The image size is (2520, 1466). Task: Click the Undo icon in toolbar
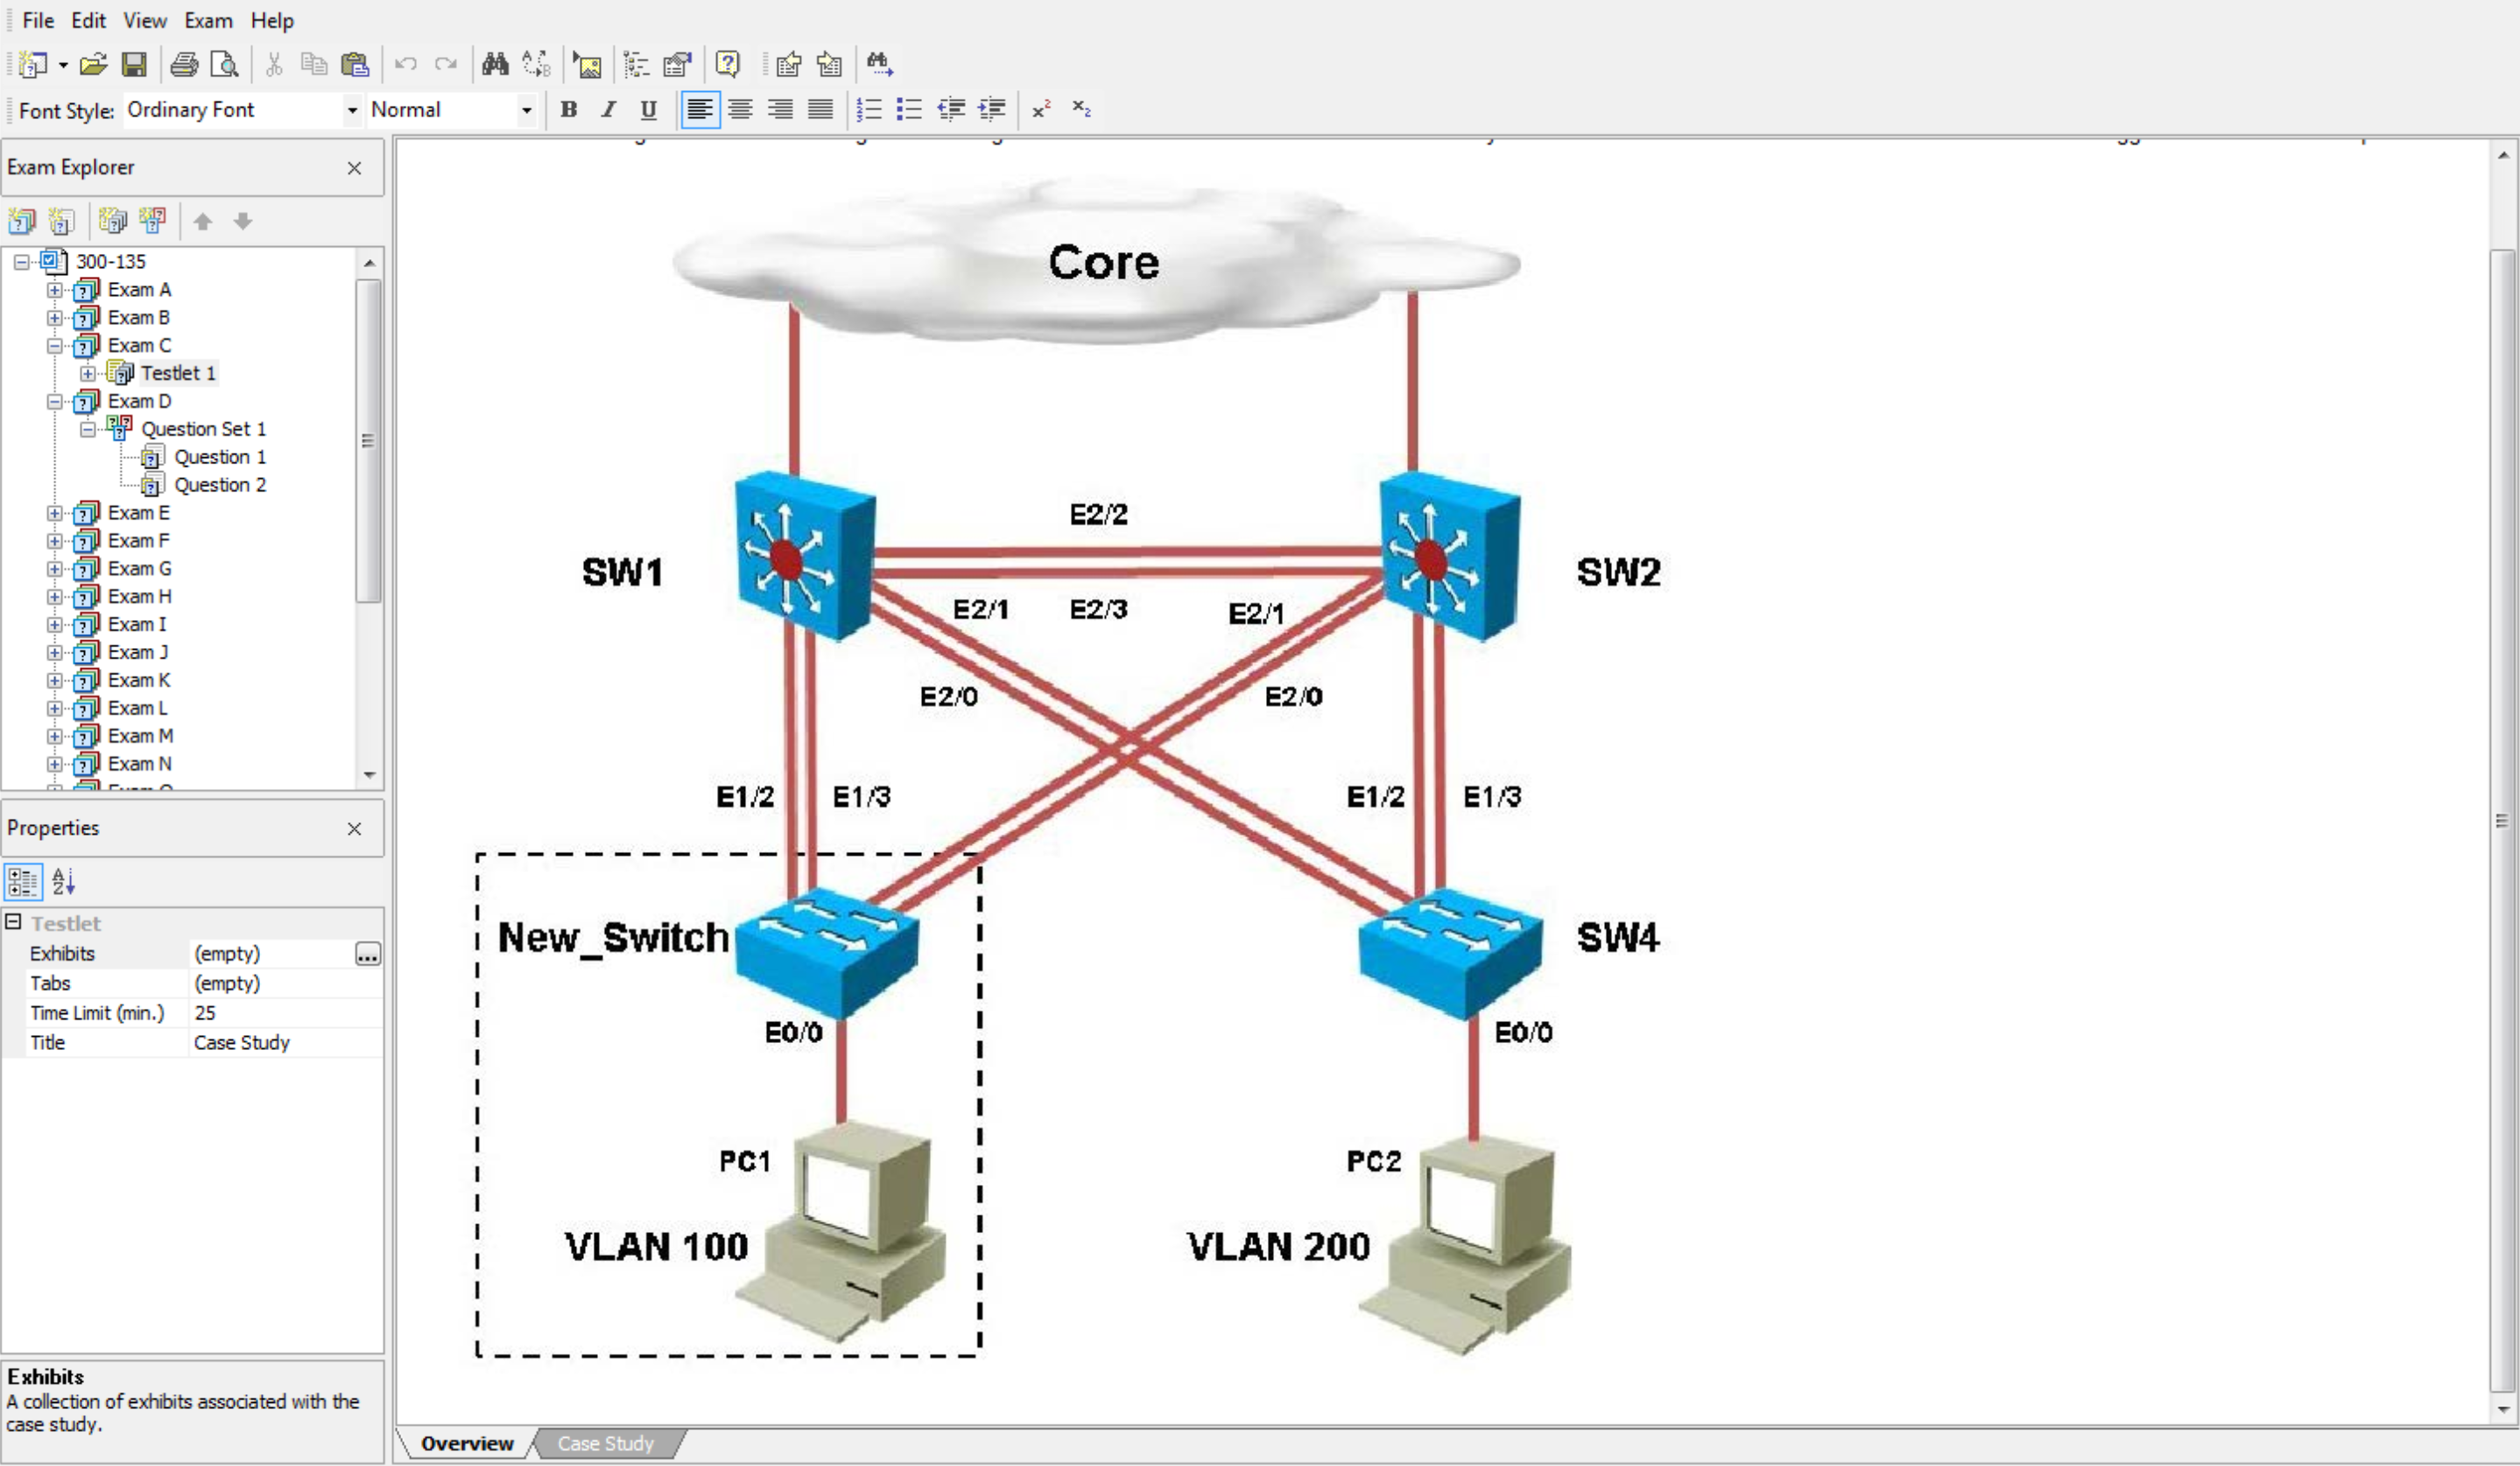click(403, 63)
